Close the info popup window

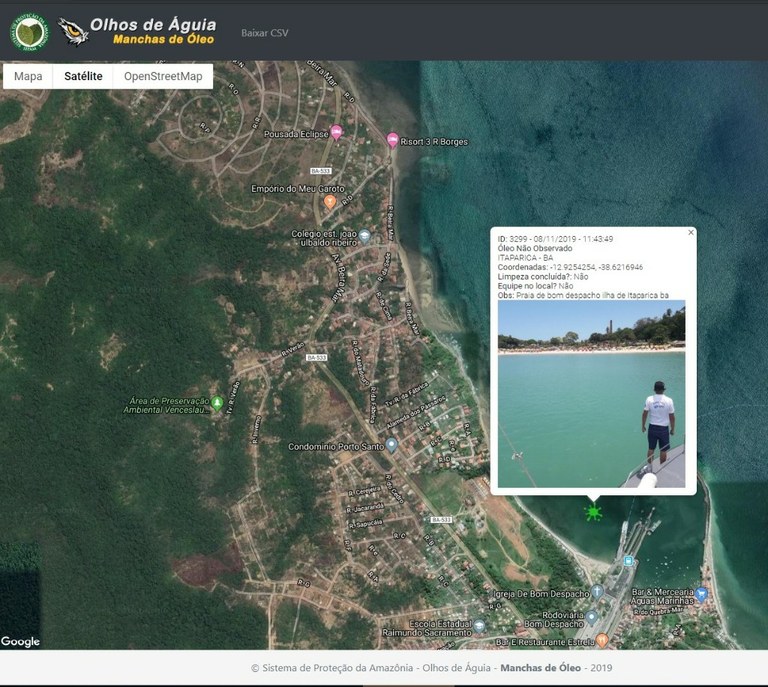tap(690, 233)
